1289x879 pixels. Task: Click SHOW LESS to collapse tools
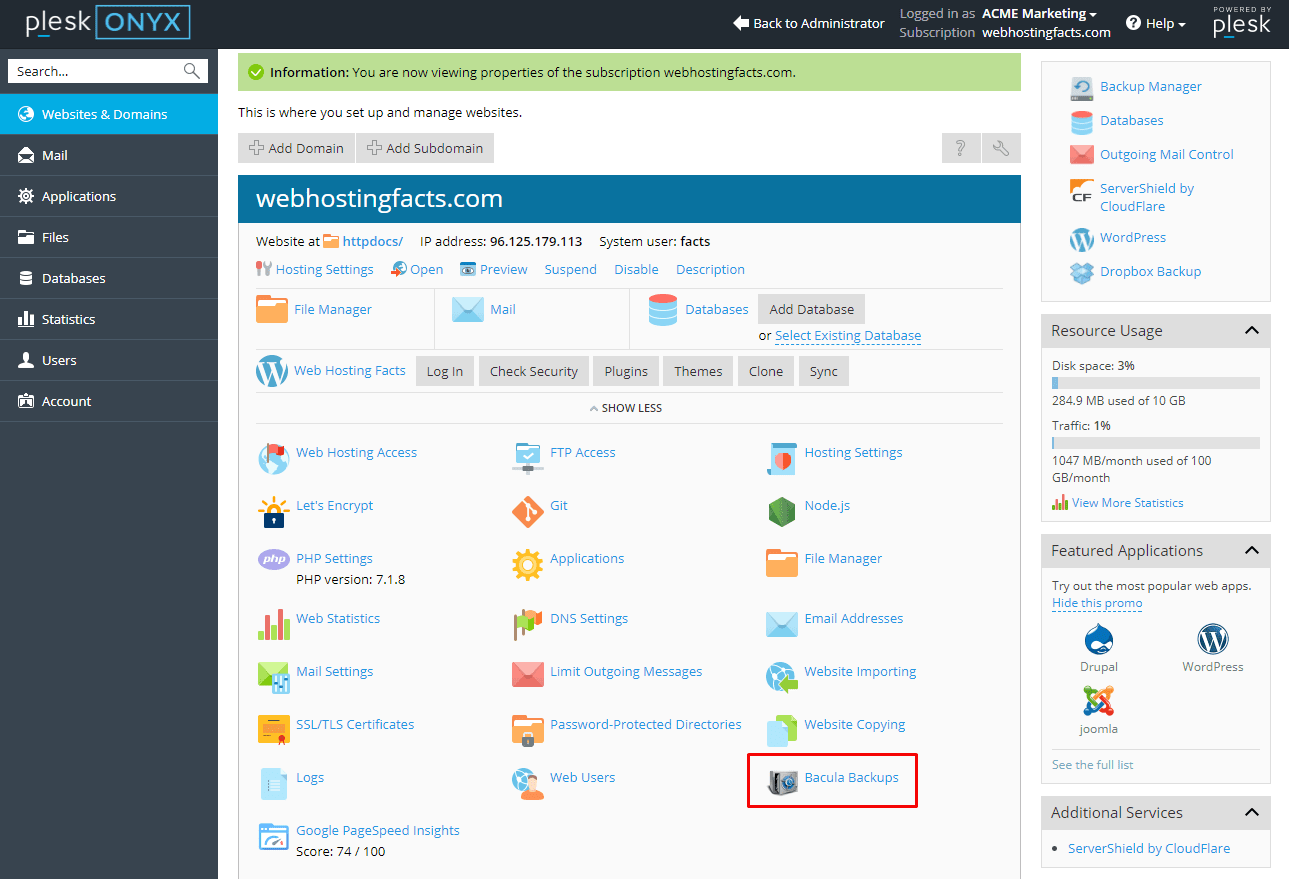pyautogui.click(x=625, y=408)
